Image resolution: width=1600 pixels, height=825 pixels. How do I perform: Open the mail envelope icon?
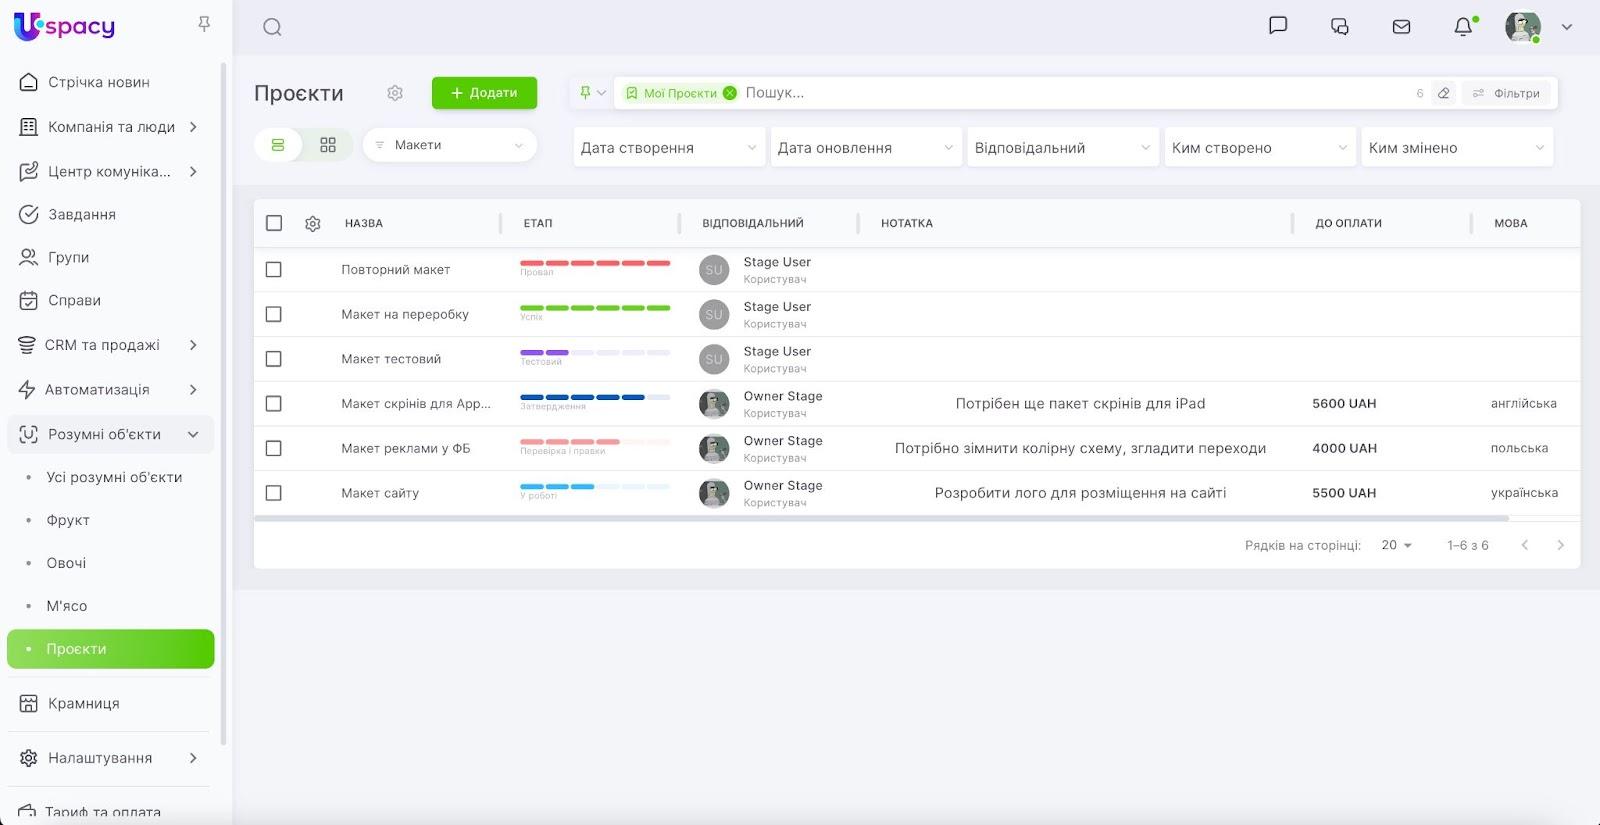1401,27
